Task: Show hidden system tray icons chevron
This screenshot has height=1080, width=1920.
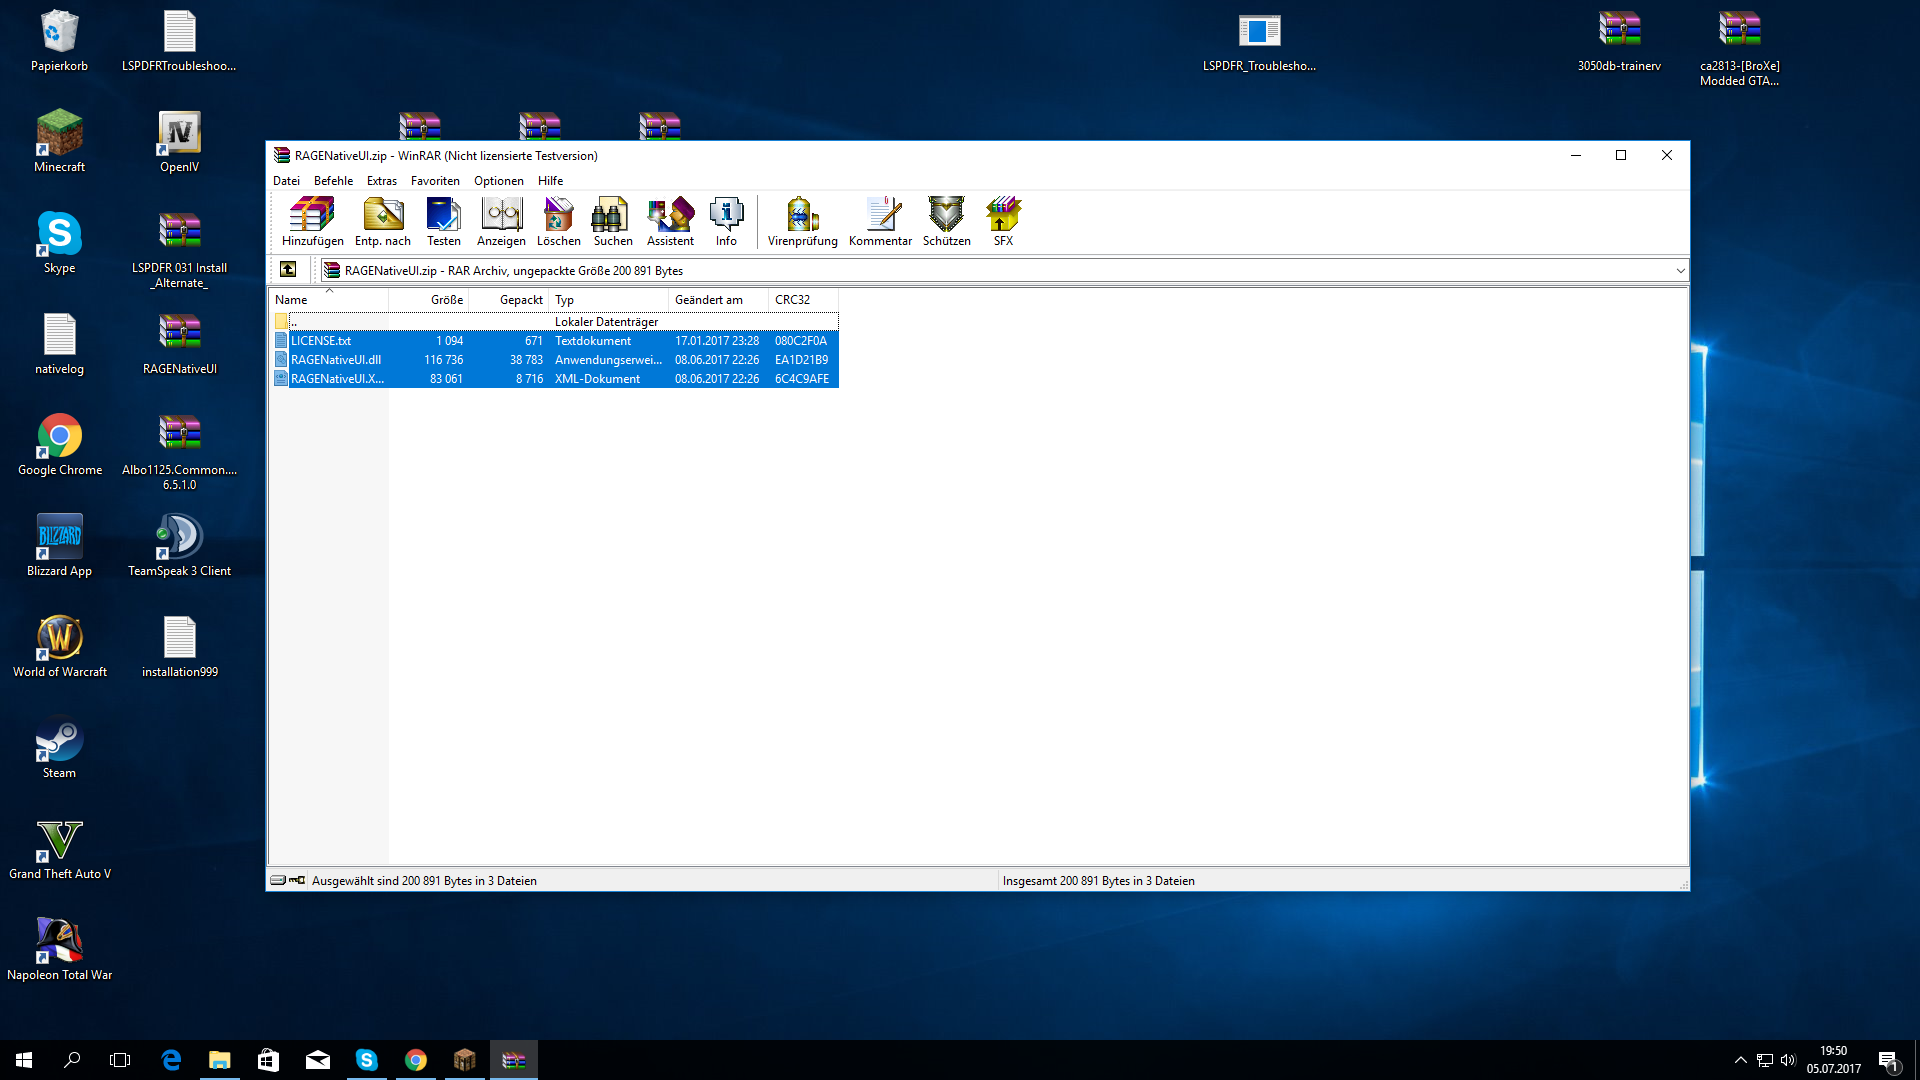Action: coord(1740,1060)
